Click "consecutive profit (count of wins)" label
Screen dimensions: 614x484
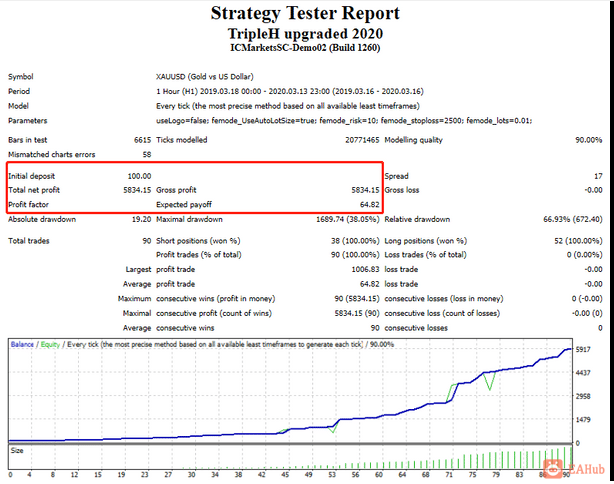coord(214,313)
